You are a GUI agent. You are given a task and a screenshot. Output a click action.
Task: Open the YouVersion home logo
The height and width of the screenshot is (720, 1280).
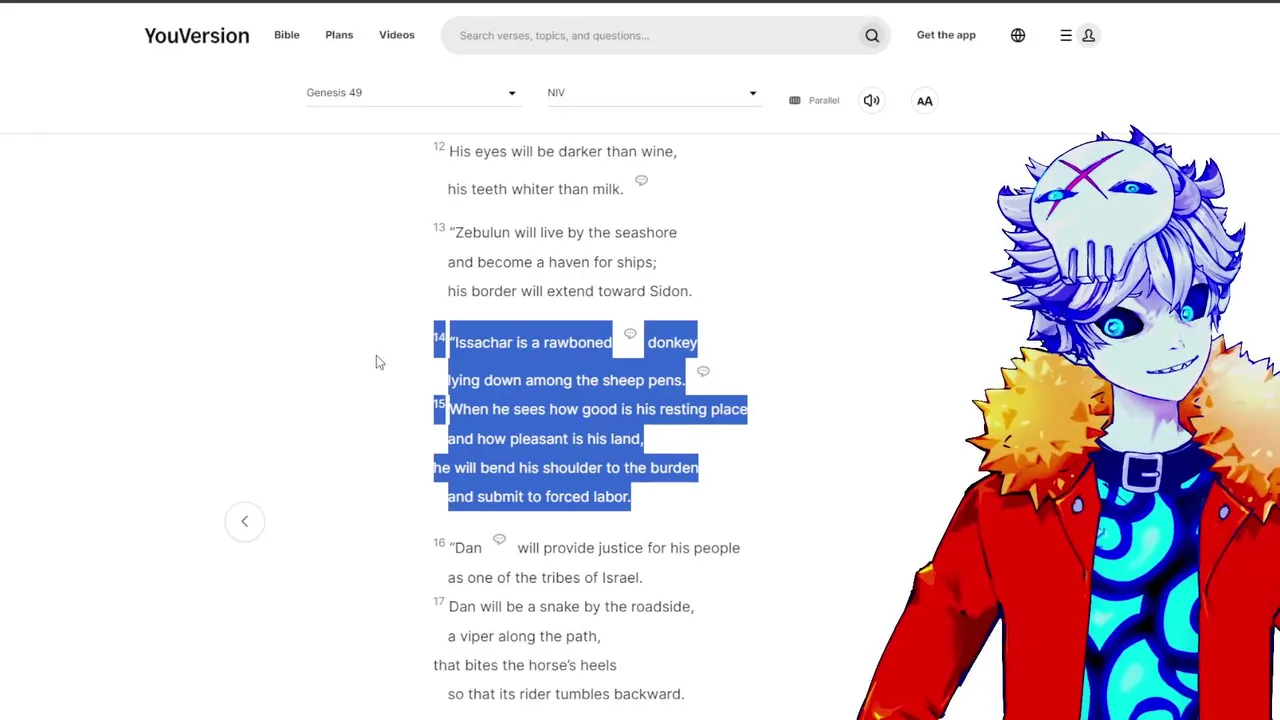point(197,36)
